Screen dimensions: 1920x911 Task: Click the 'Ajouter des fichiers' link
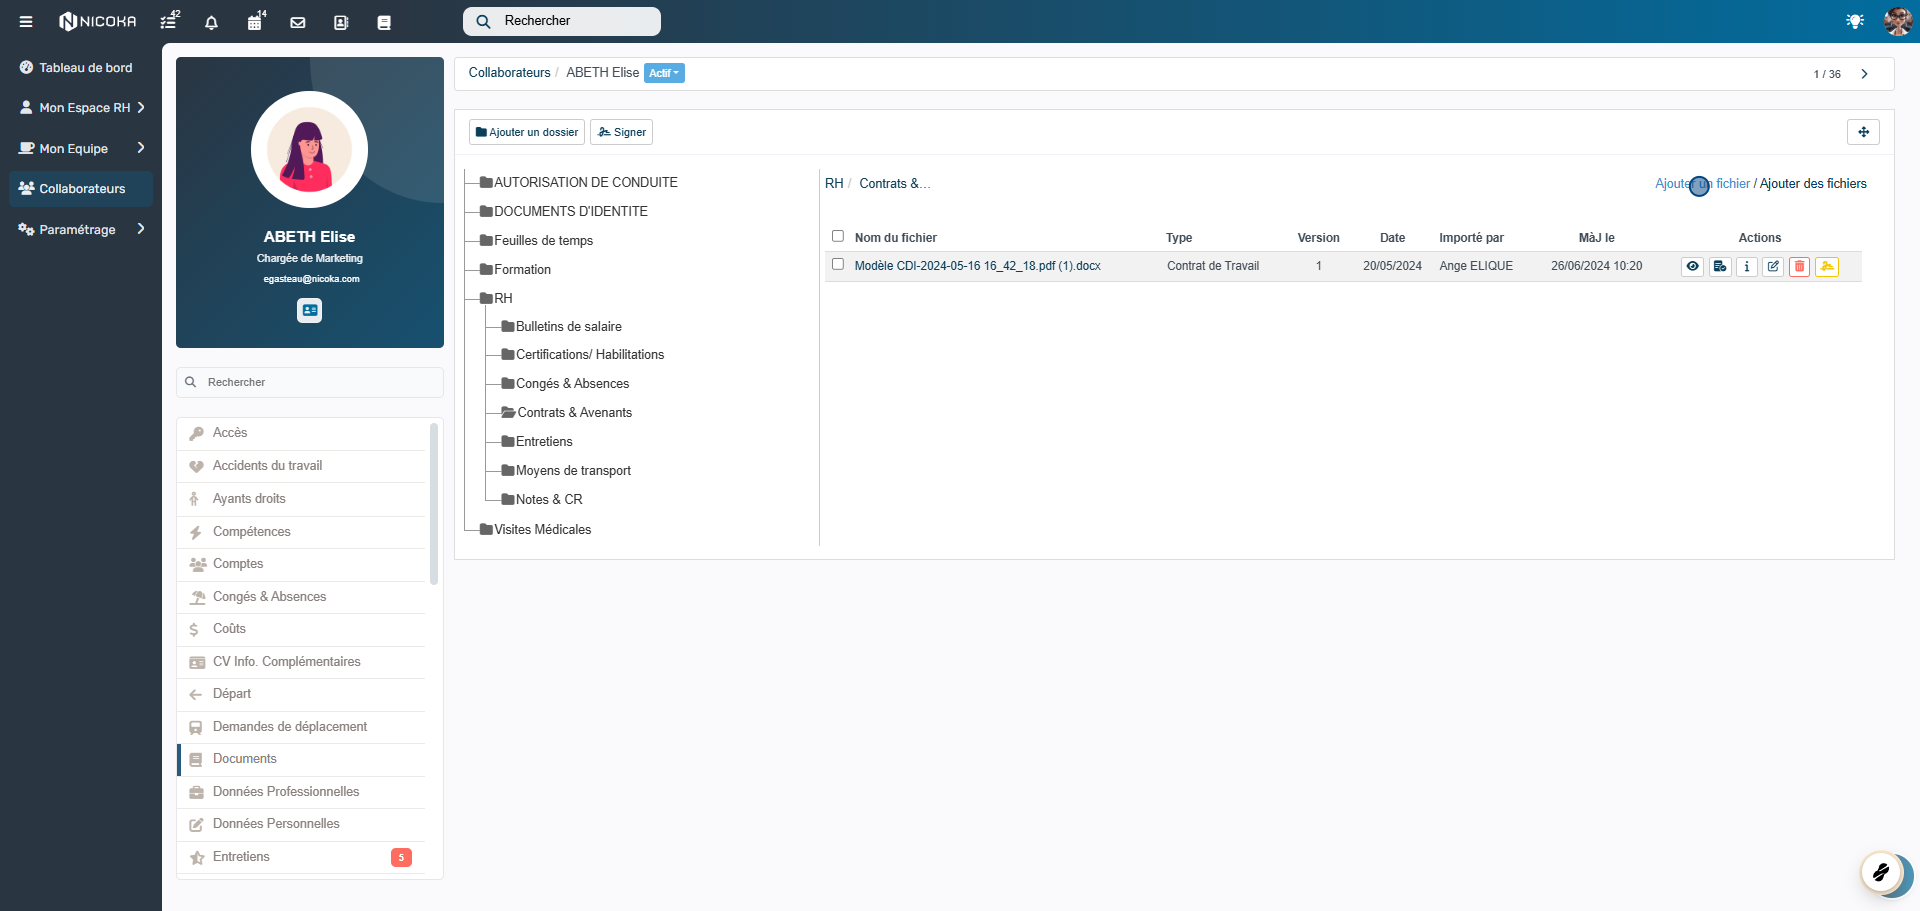(x=1812, y=184)
